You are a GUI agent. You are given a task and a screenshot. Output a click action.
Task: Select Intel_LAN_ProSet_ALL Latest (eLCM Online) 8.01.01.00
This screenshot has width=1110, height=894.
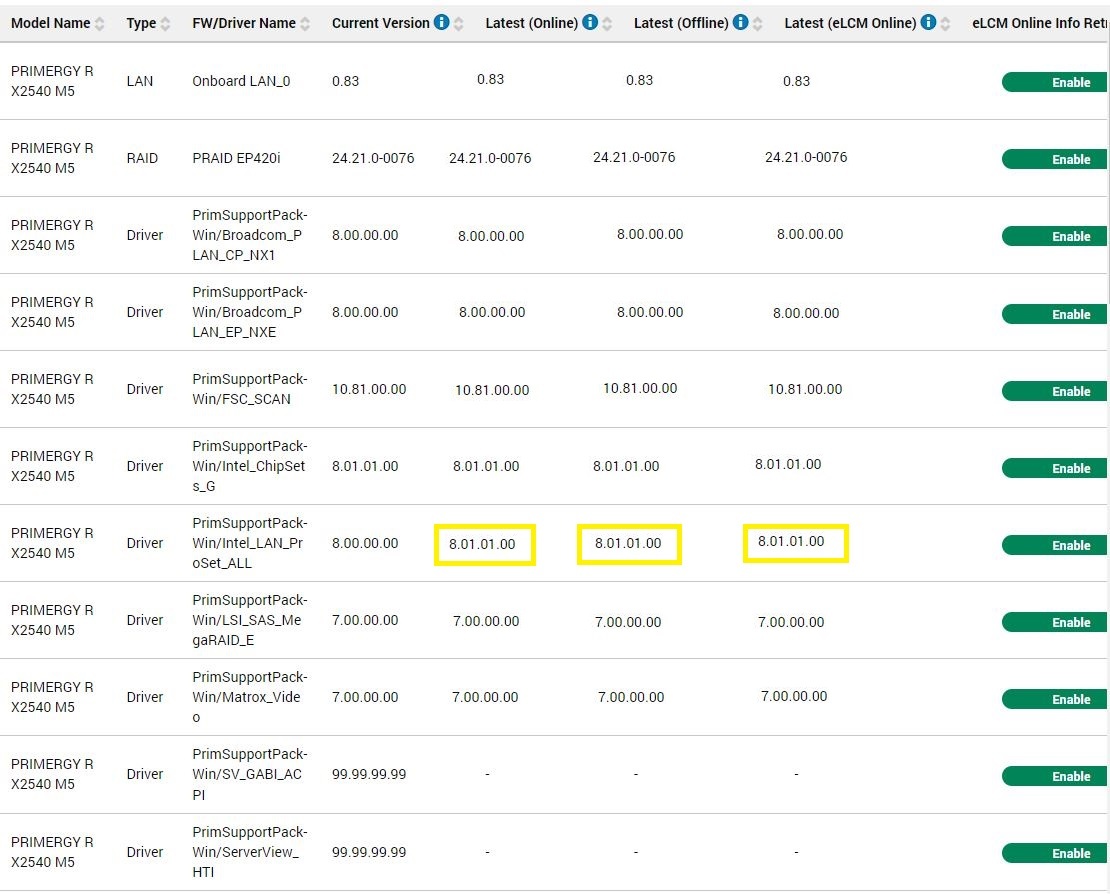[791, 541]
